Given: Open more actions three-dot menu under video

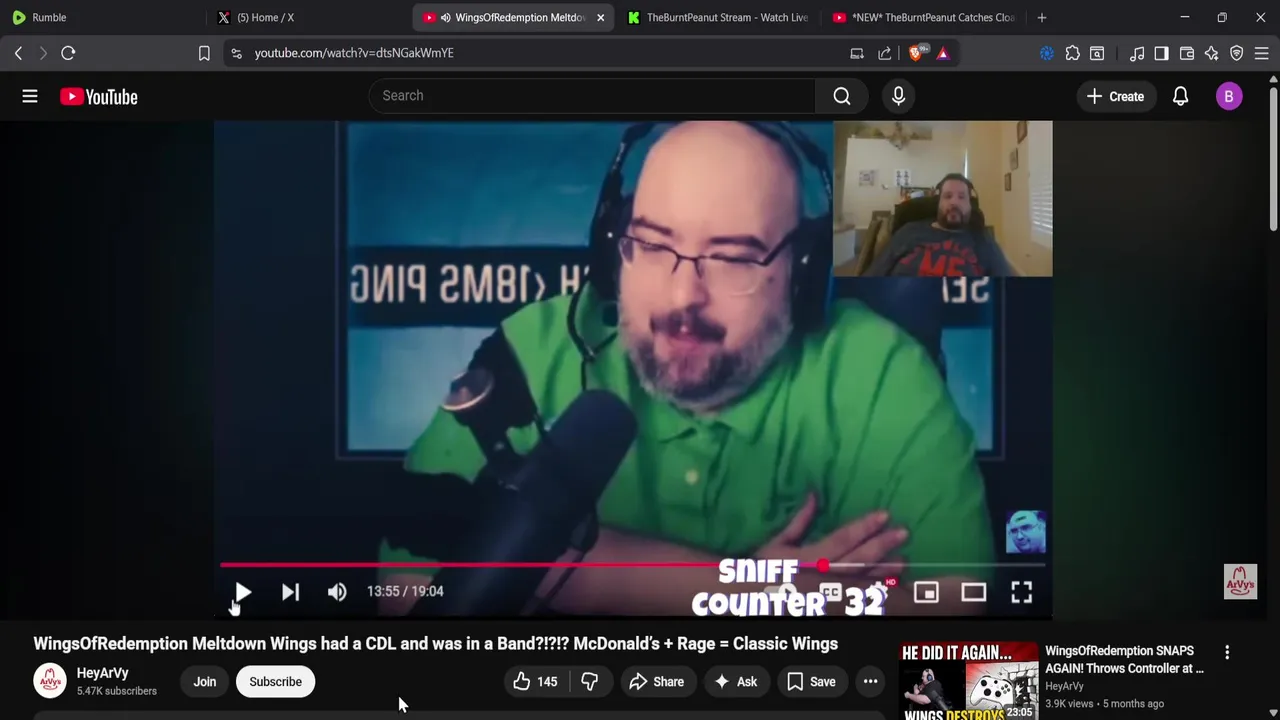Looking at the screenshot, I should tap(871, 682).
